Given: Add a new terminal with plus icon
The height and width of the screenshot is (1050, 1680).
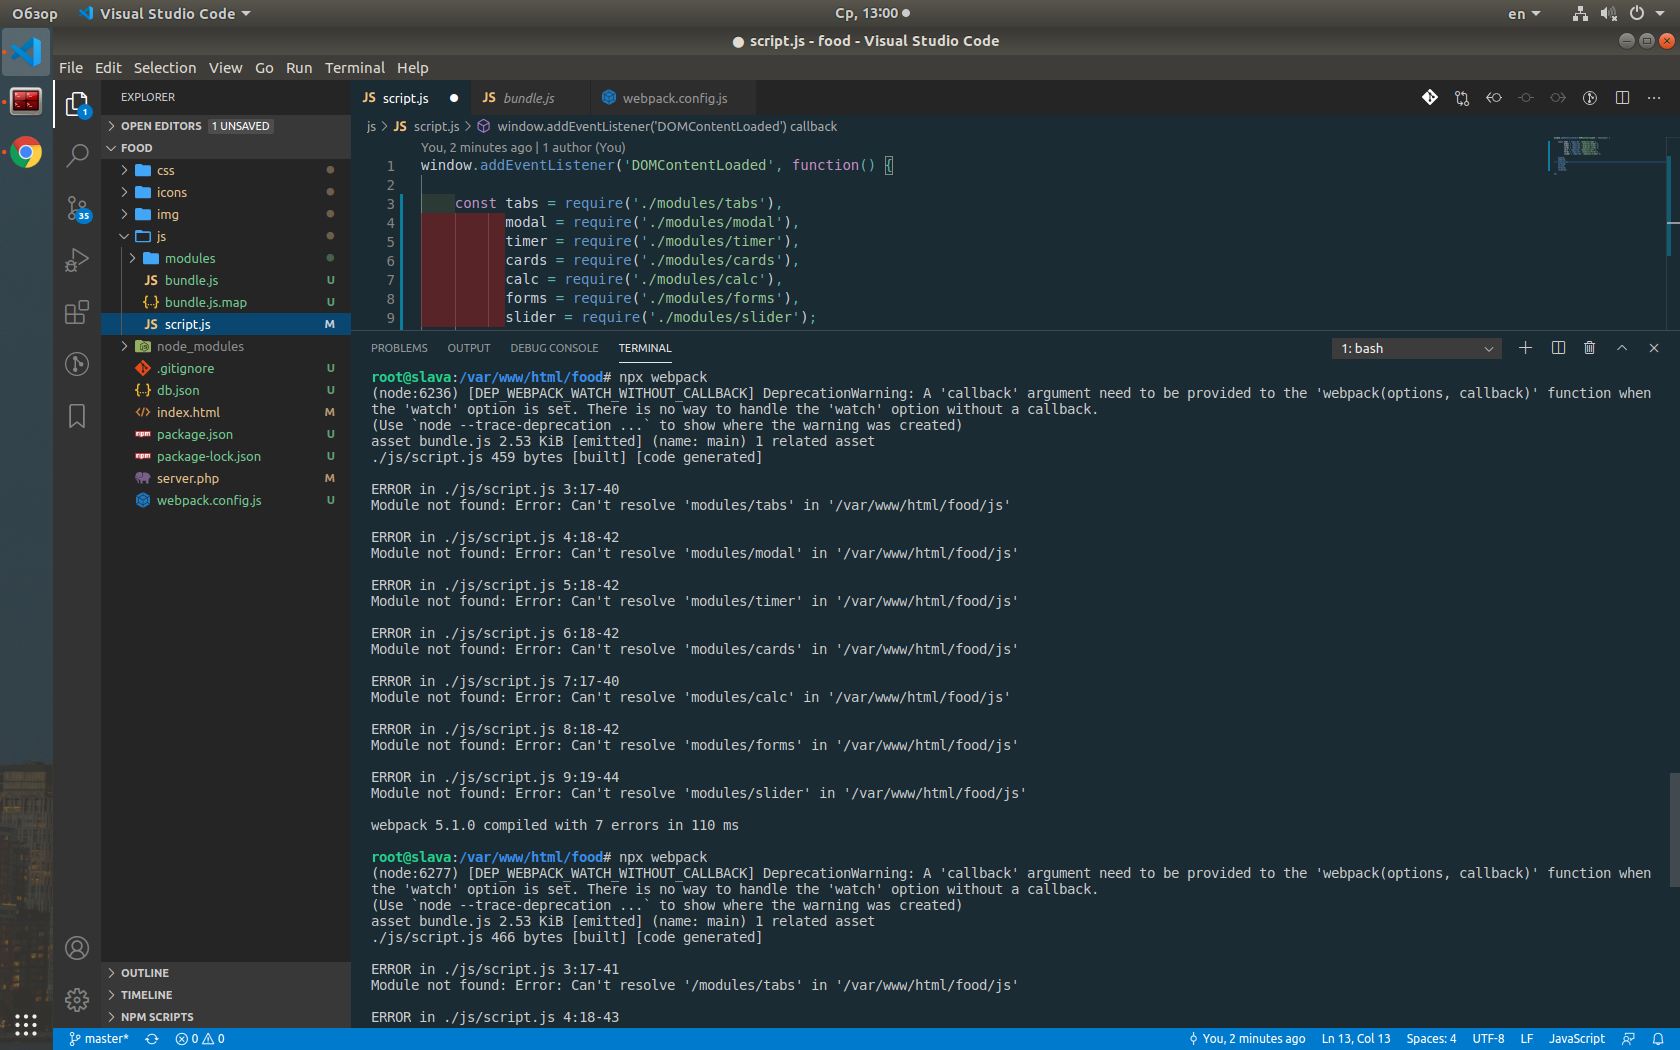Looking at the screenshot, I should pos(1525,348).
